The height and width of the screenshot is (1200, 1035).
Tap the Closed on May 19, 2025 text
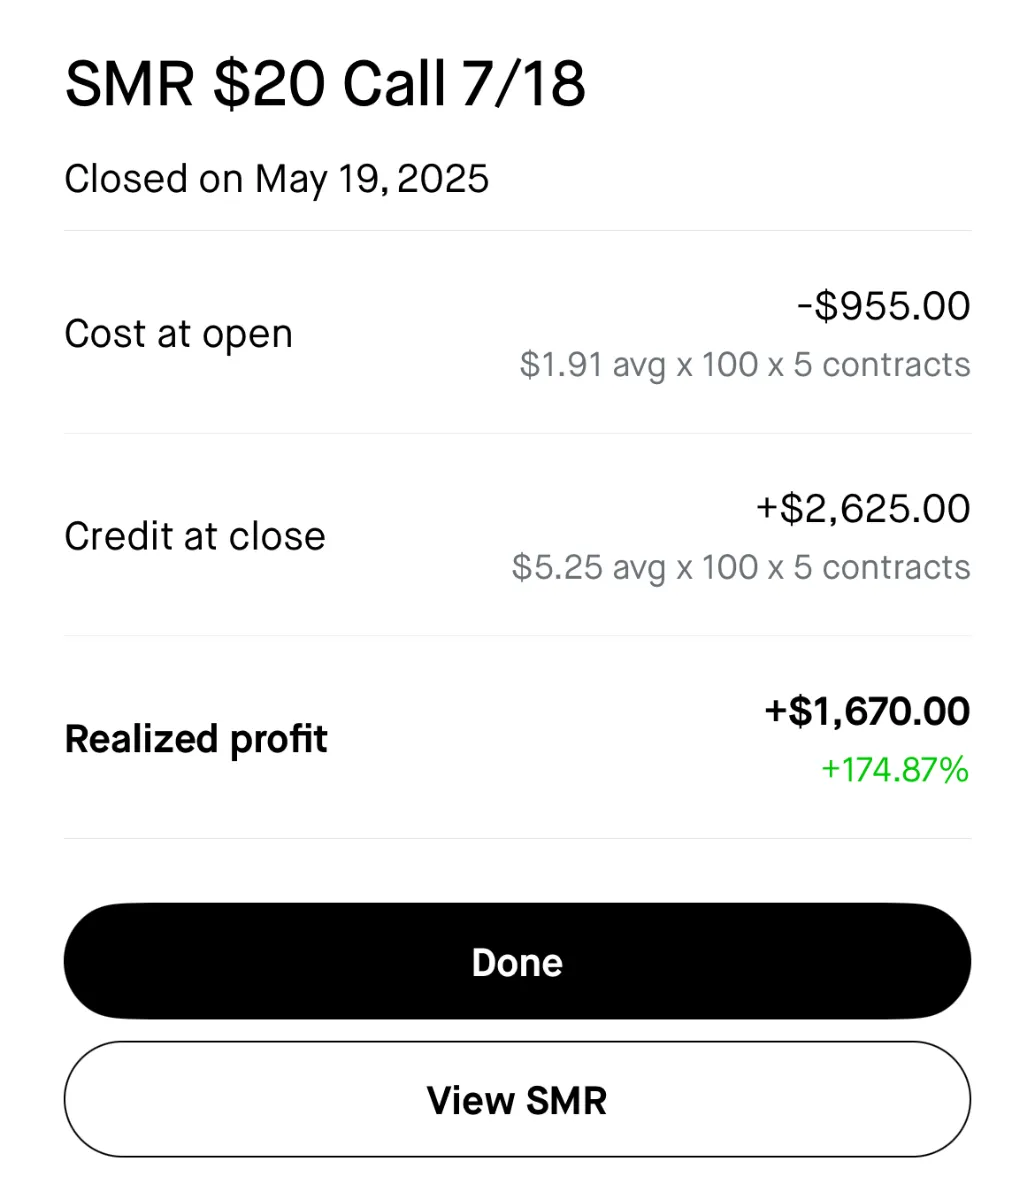277,180
